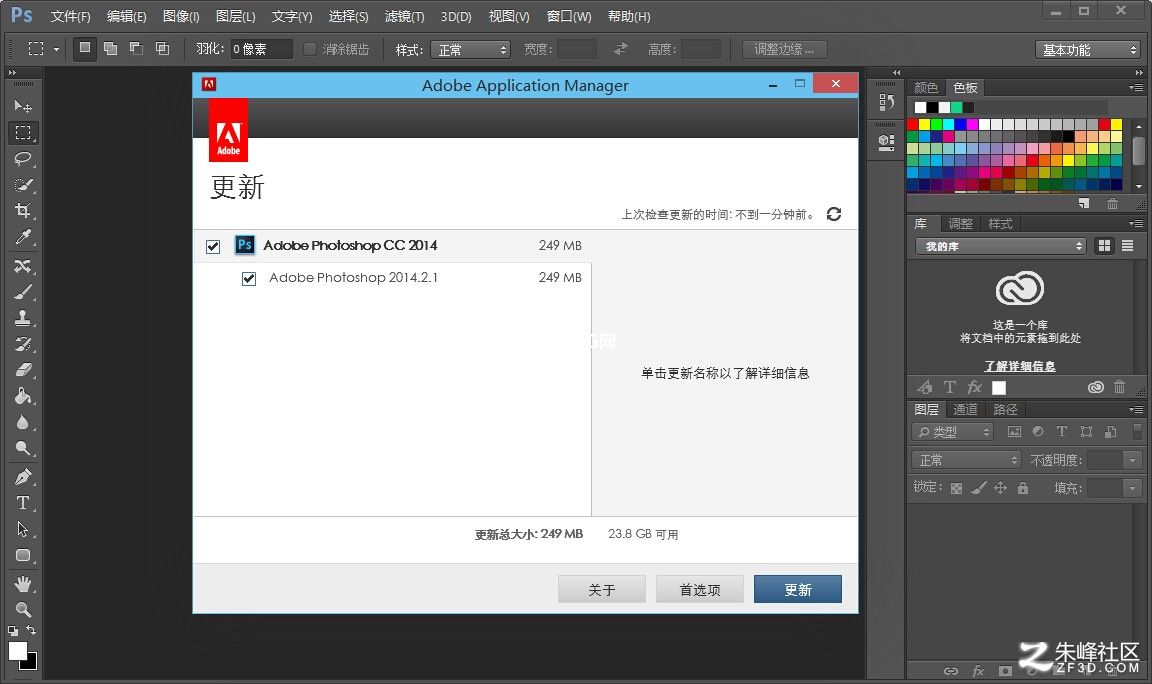Uncheck Adobe Photoshop 2014.2.1 update
The height and width of the screenshot is (684, 1152).
click(x=249, y=278)
